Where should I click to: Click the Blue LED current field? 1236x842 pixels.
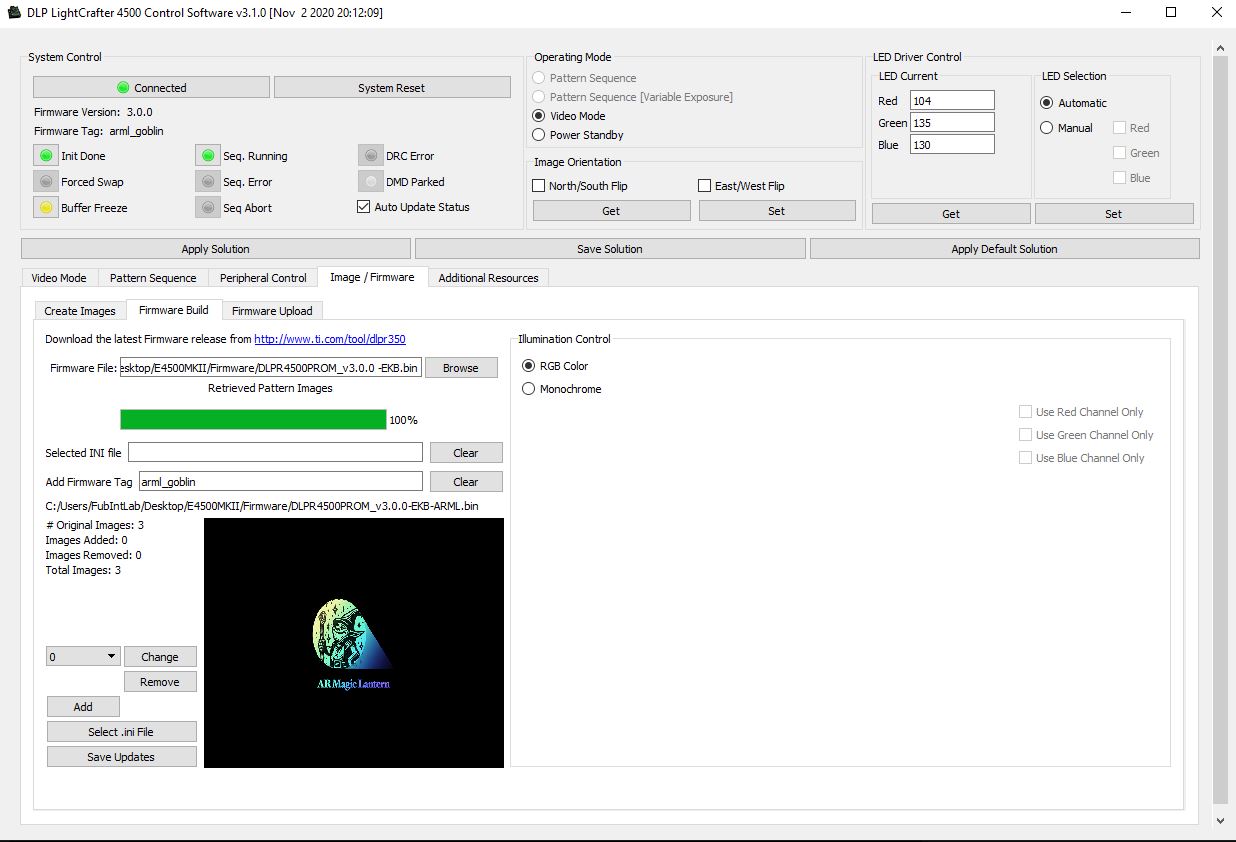click(x=952, y=144)
